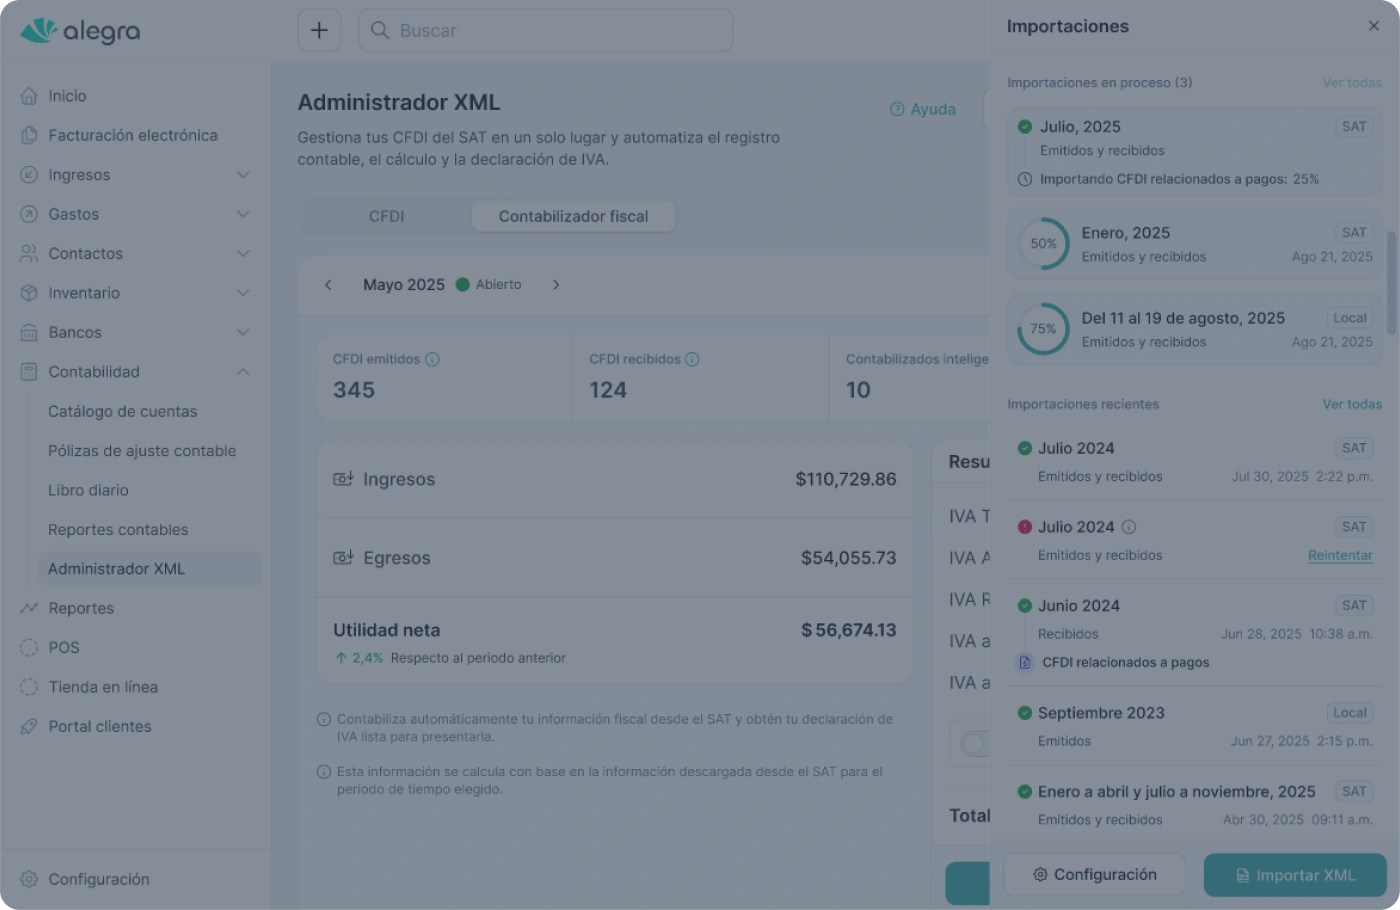Select the Contabilizador fiscal tab
The image size is (1400, 910).
[573, 216]
